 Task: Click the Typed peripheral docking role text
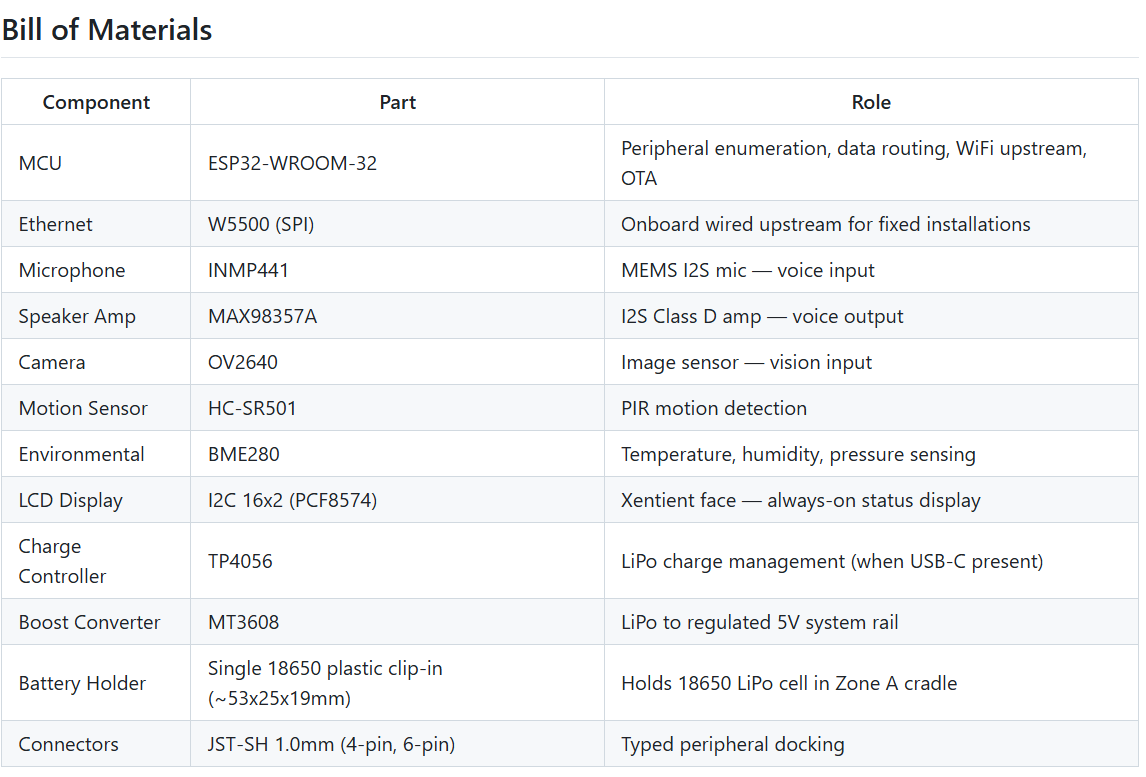click(x=732, y=745)
